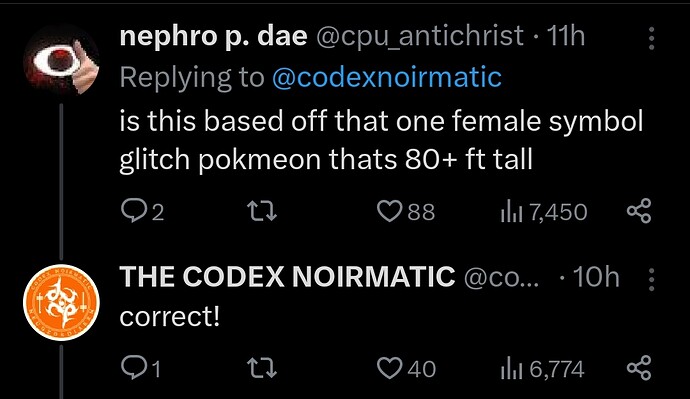690x399 pixels.
Task: Open THE CODEX NOIRMATIC display name
Action: [287, 277]
